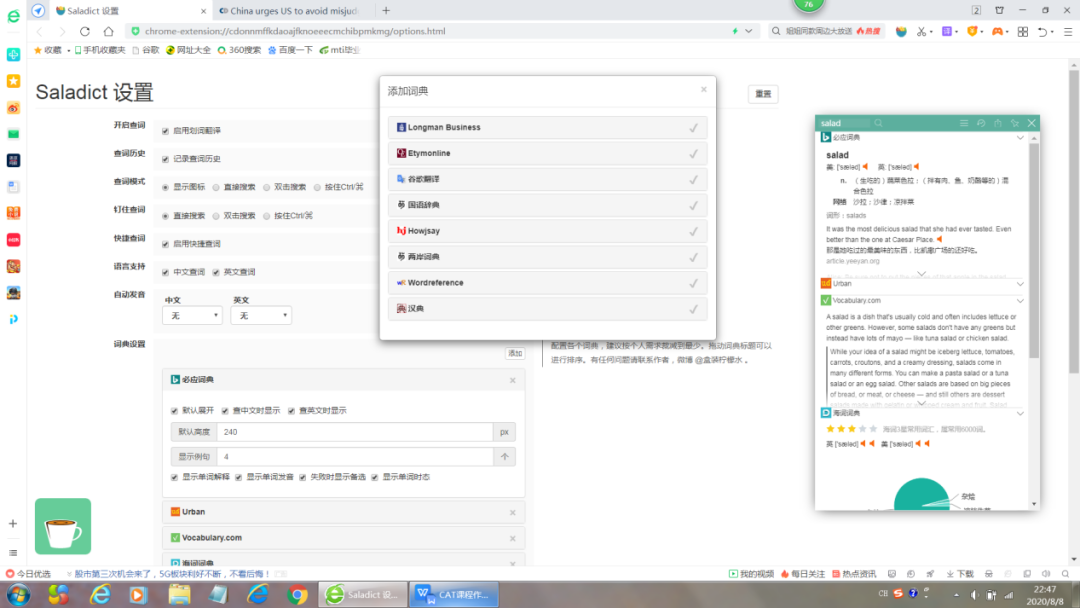Click the search icon in Saladict panel header
1080x608 pixels.
(878, 123)
